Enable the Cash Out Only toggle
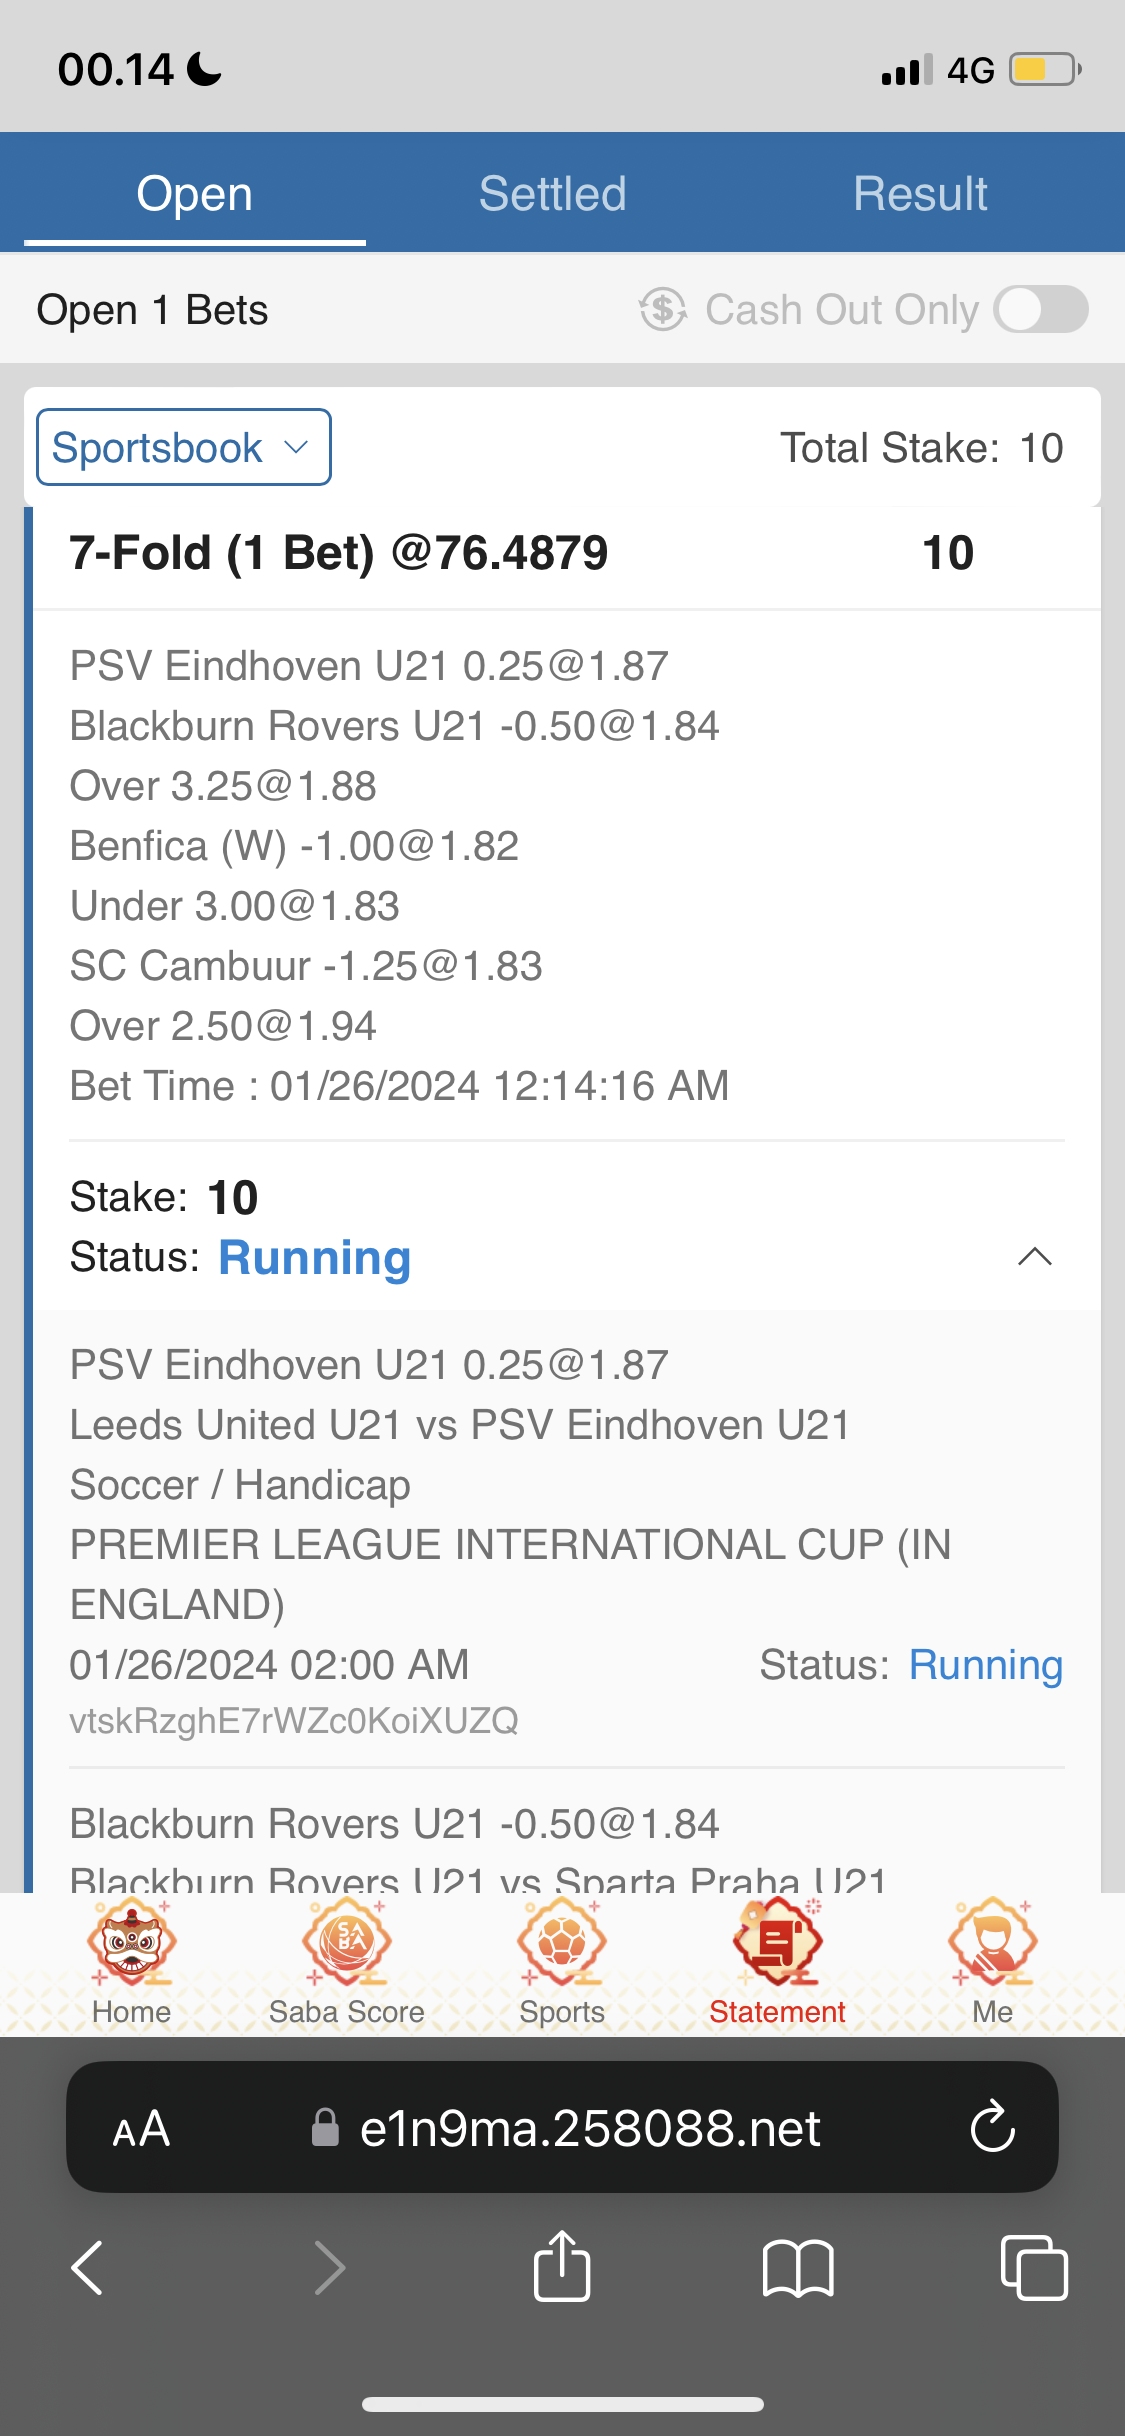Screen dimensions: 1125x2436 (x=1040, y=310)
